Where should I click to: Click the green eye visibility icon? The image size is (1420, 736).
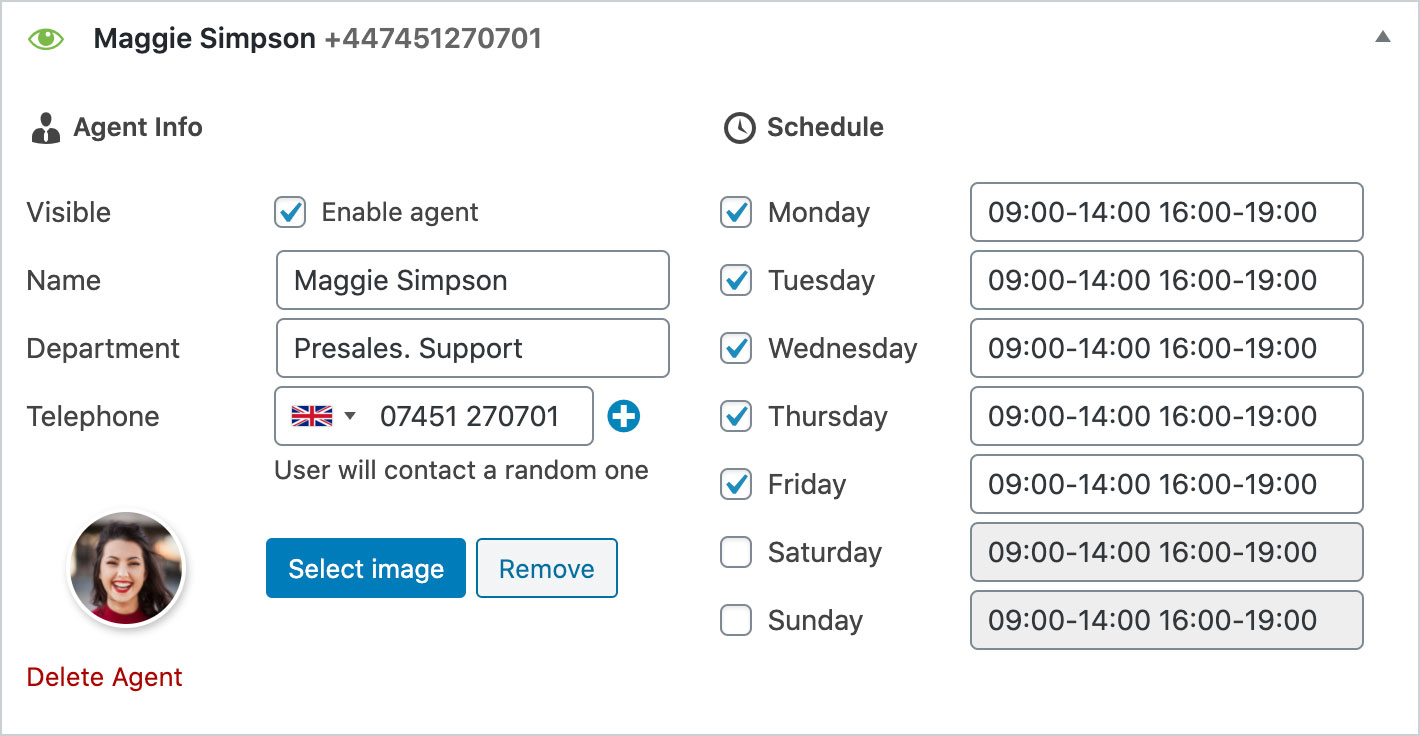pyautogui.click(x=46, y=39)
